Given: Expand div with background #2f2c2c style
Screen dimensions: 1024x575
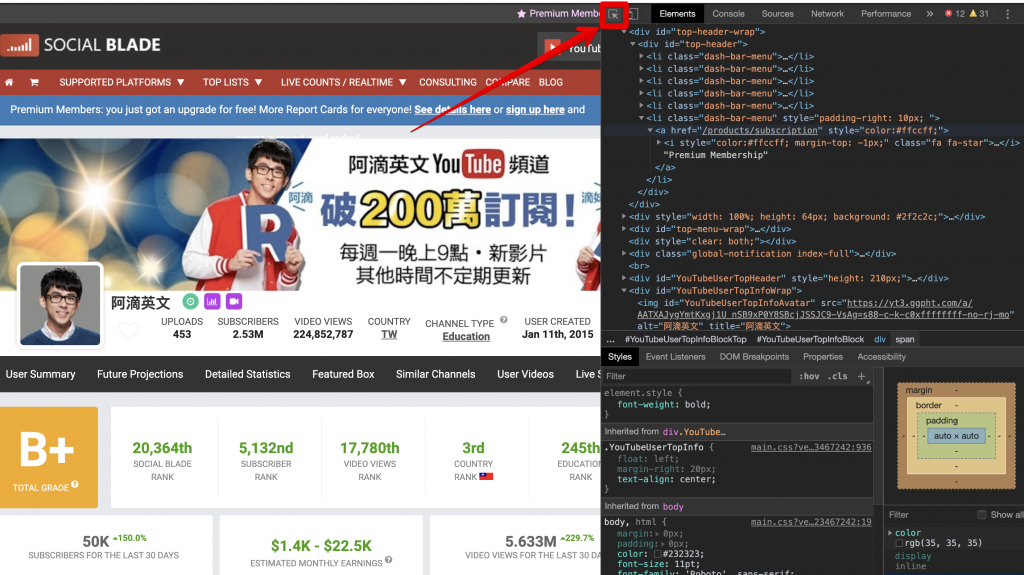Looking at the screenshot, I should pyautogui.click(x=624, y=216).
